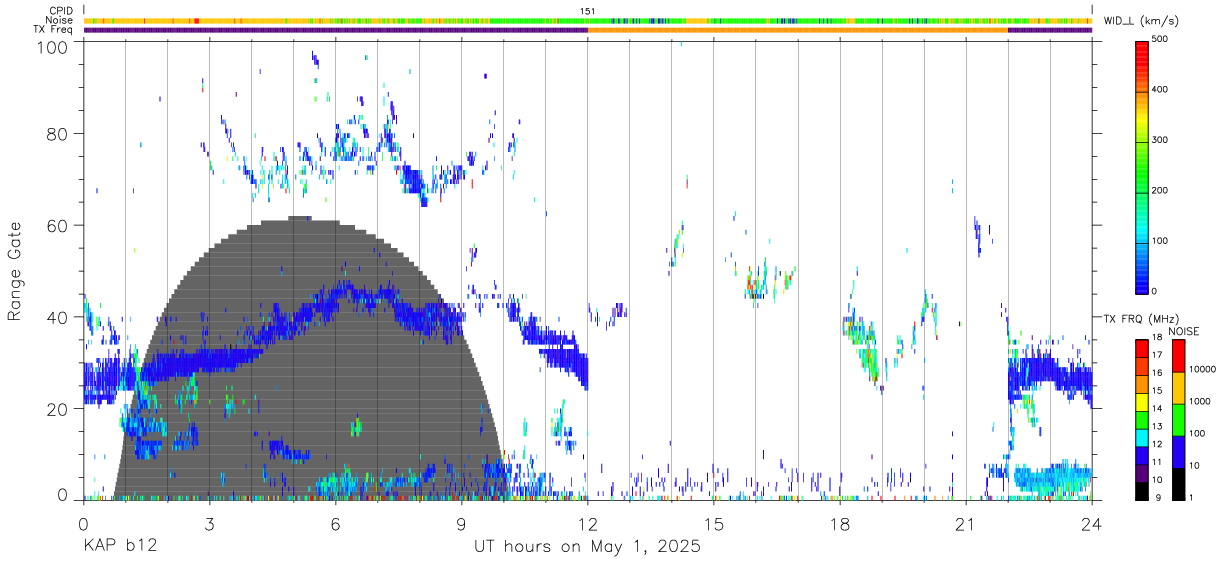Click the 500 tick on width colorbar

[1161, 39]
